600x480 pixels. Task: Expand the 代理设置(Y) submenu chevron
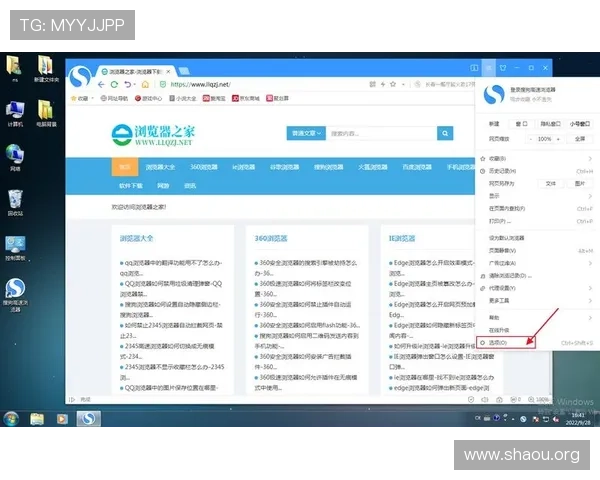pos(590,288)
